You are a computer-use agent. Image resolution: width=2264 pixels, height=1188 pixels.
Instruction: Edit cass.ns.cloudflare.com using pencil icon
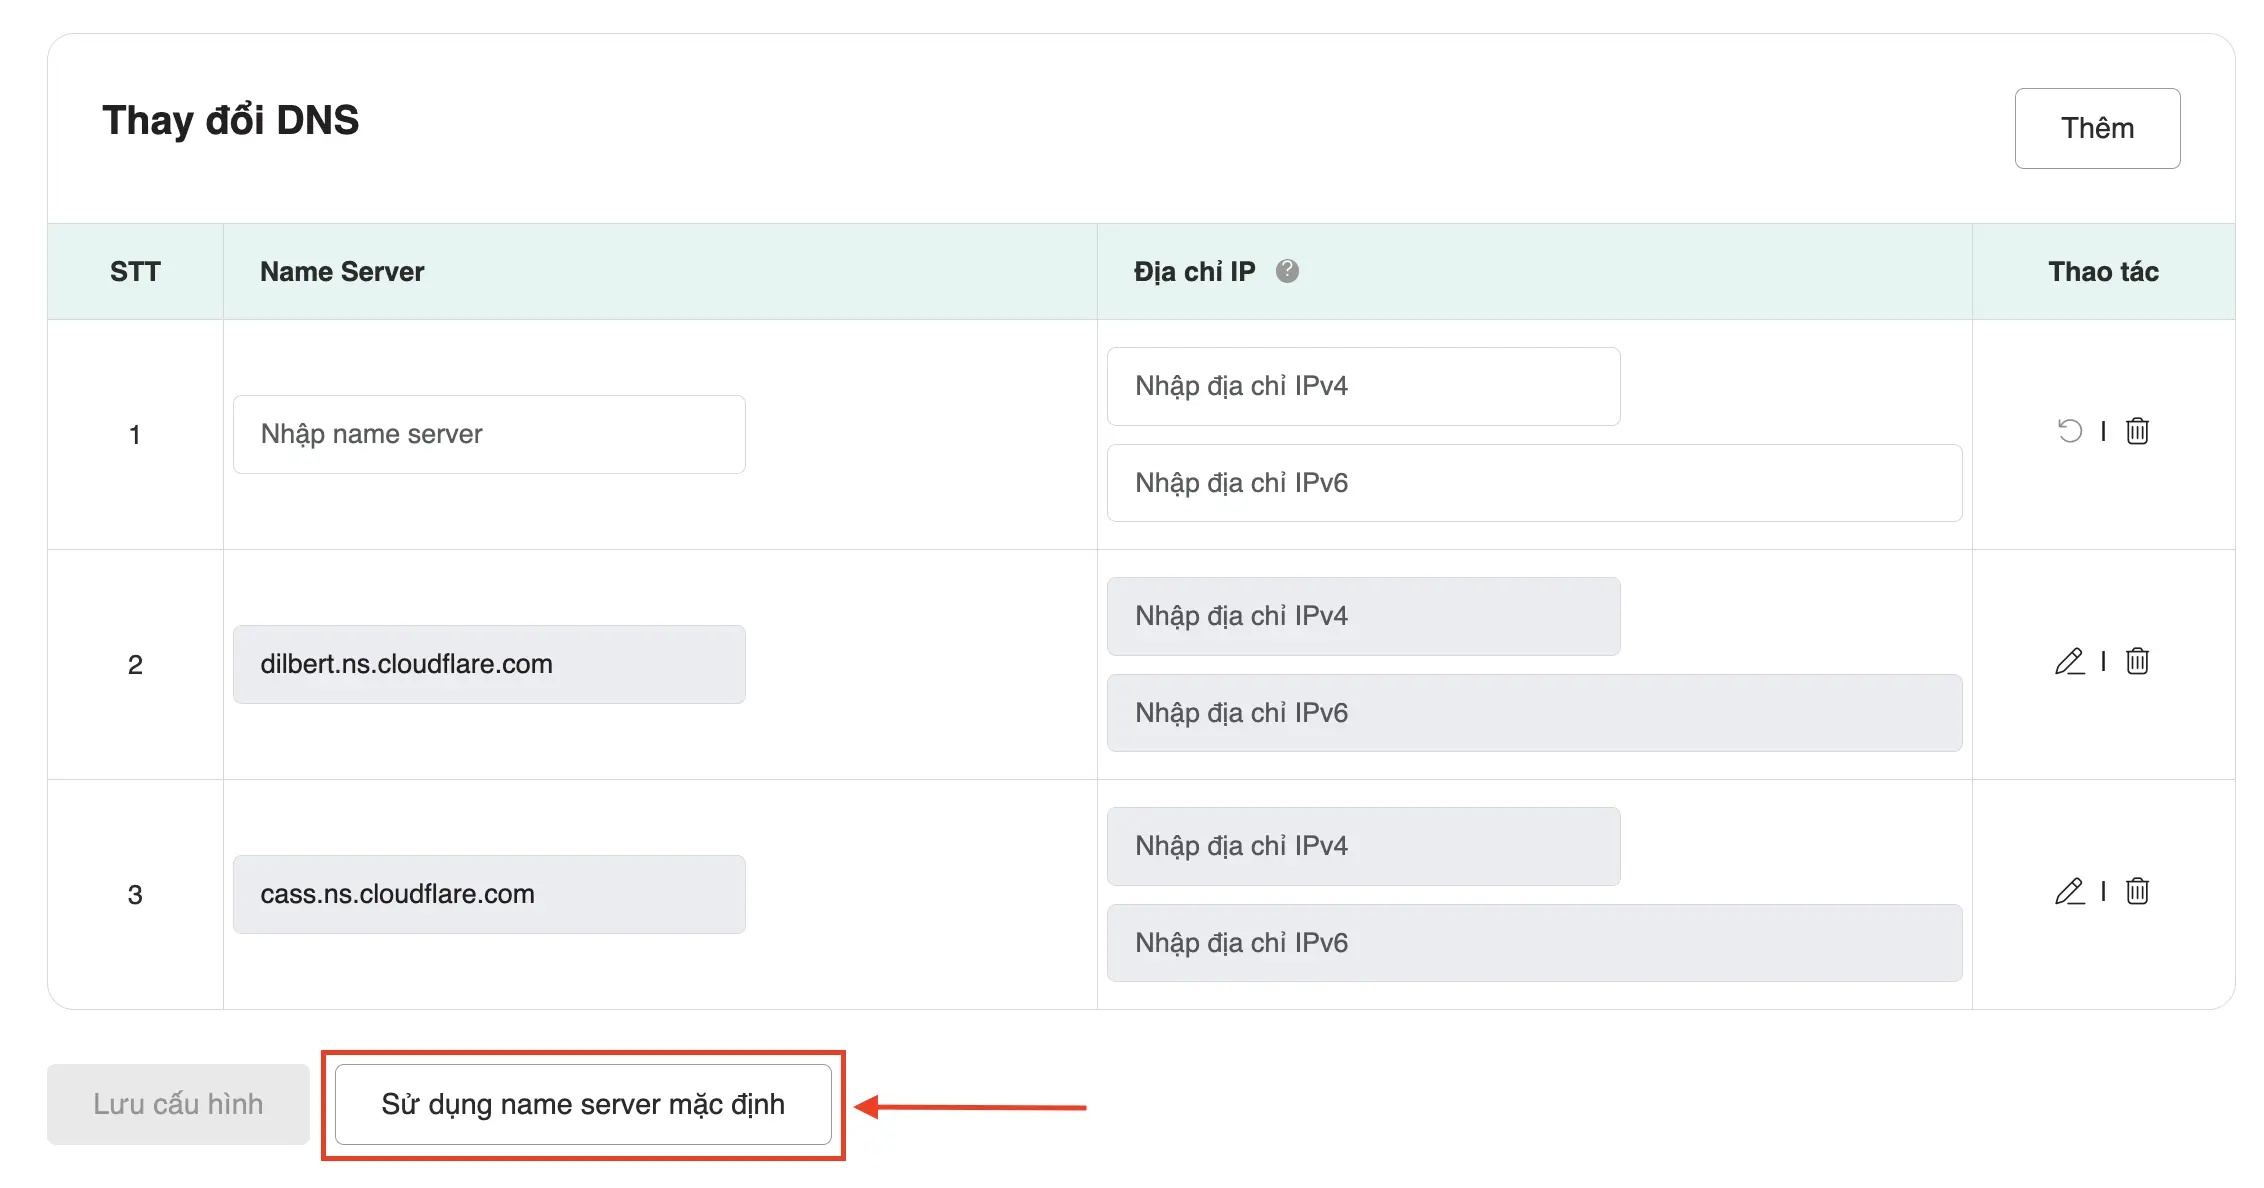[x=2069, y=891]
